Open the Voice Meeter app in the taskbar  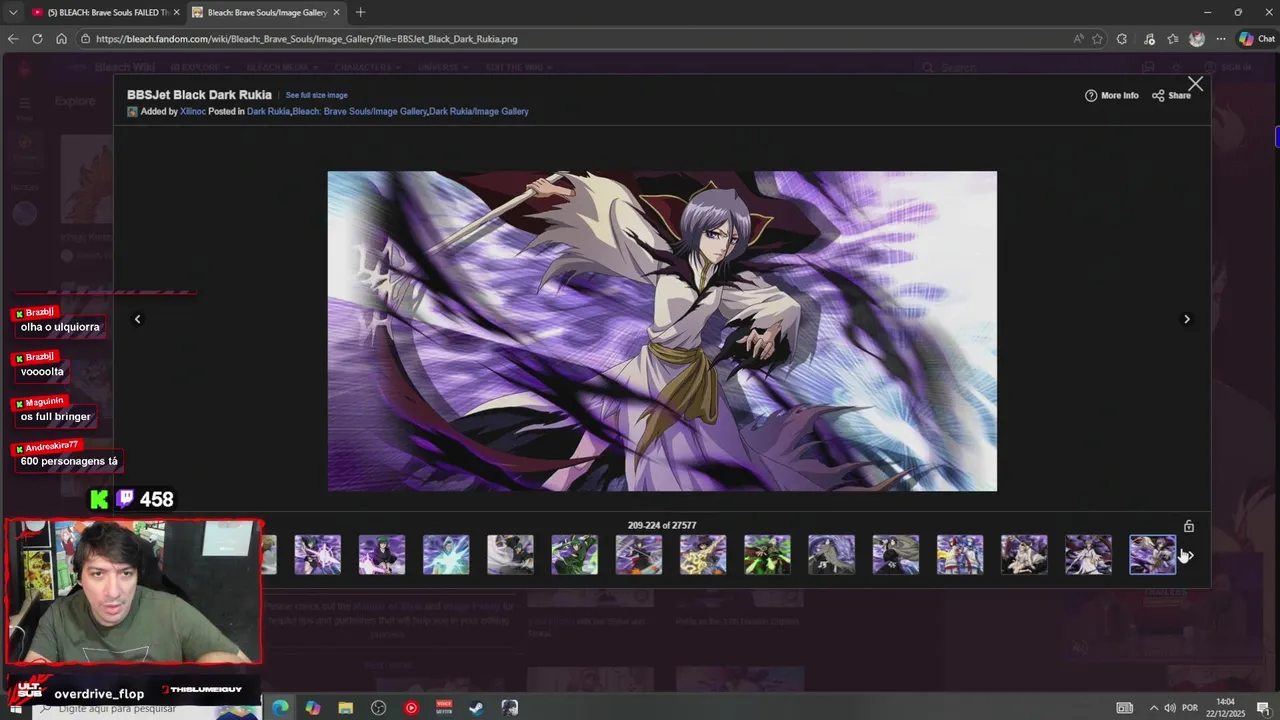coord(444,708)
